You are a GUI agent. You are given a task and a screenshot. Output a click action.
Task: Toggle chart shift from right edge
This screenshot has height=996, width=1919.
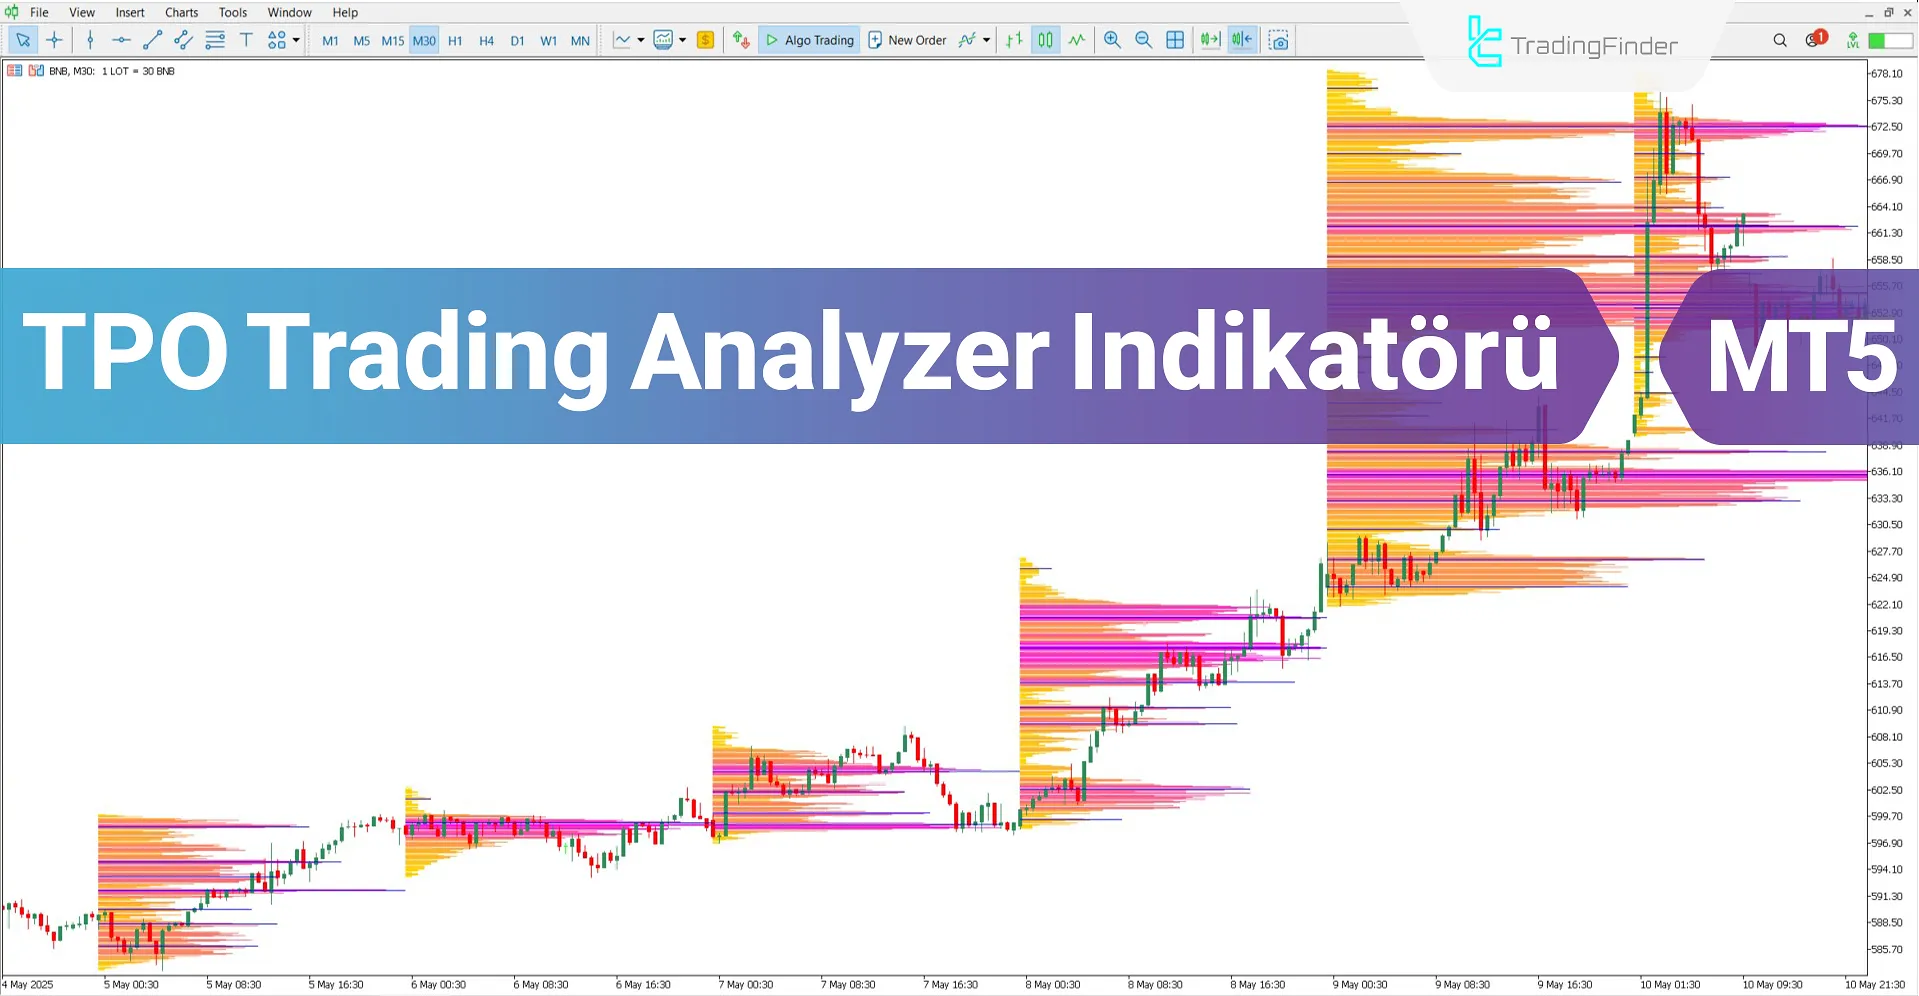pos(1240,40)
